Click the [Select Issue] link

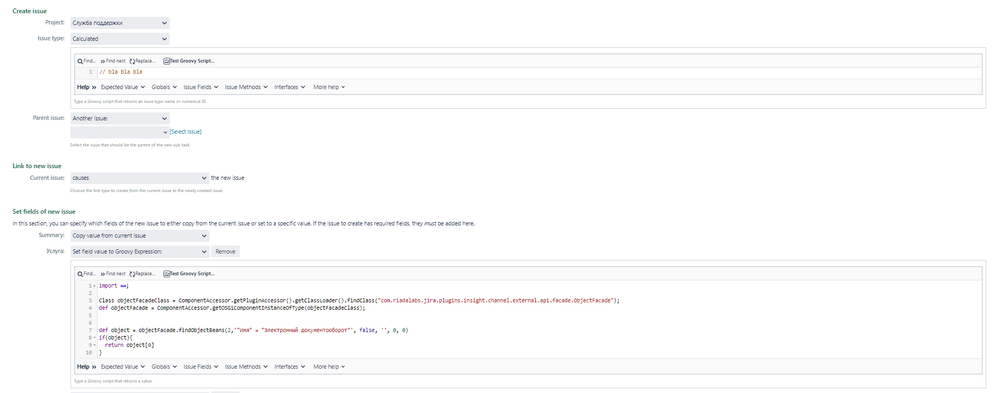pos(186,132)
